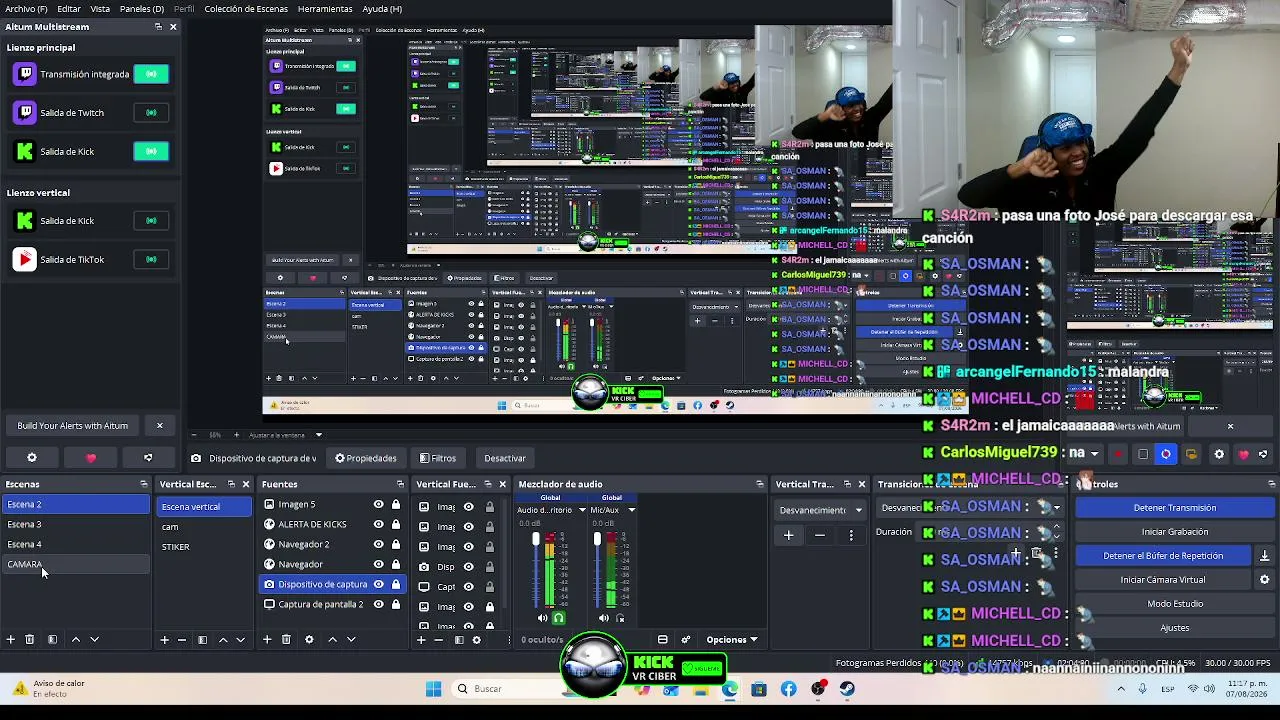Image resolution: width=1280 pixels, height=720 pixels.
Task: Move scene up in Escenas panel
Action: point(75,639)
